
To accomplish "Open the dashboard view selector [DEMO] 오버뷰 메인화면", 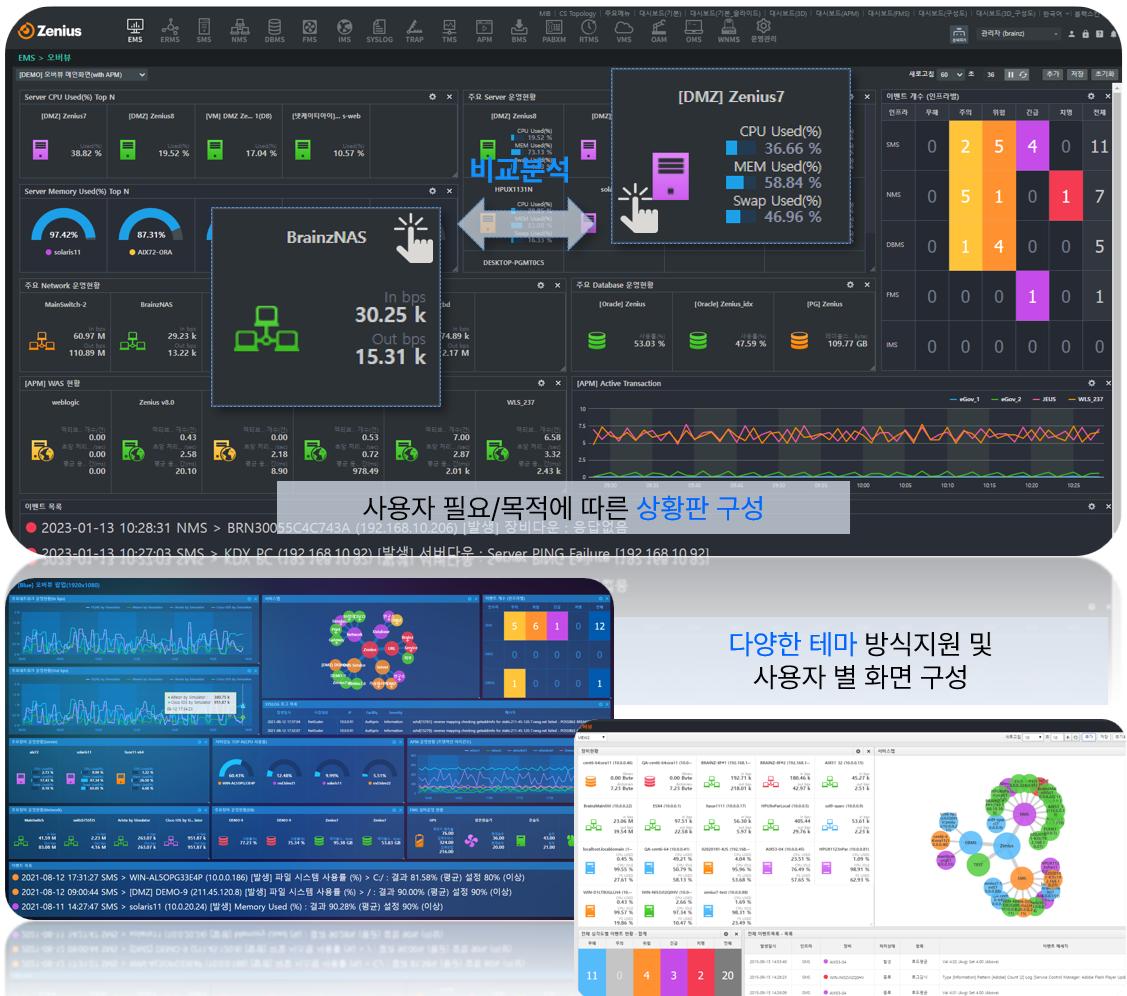I will 82,75.
